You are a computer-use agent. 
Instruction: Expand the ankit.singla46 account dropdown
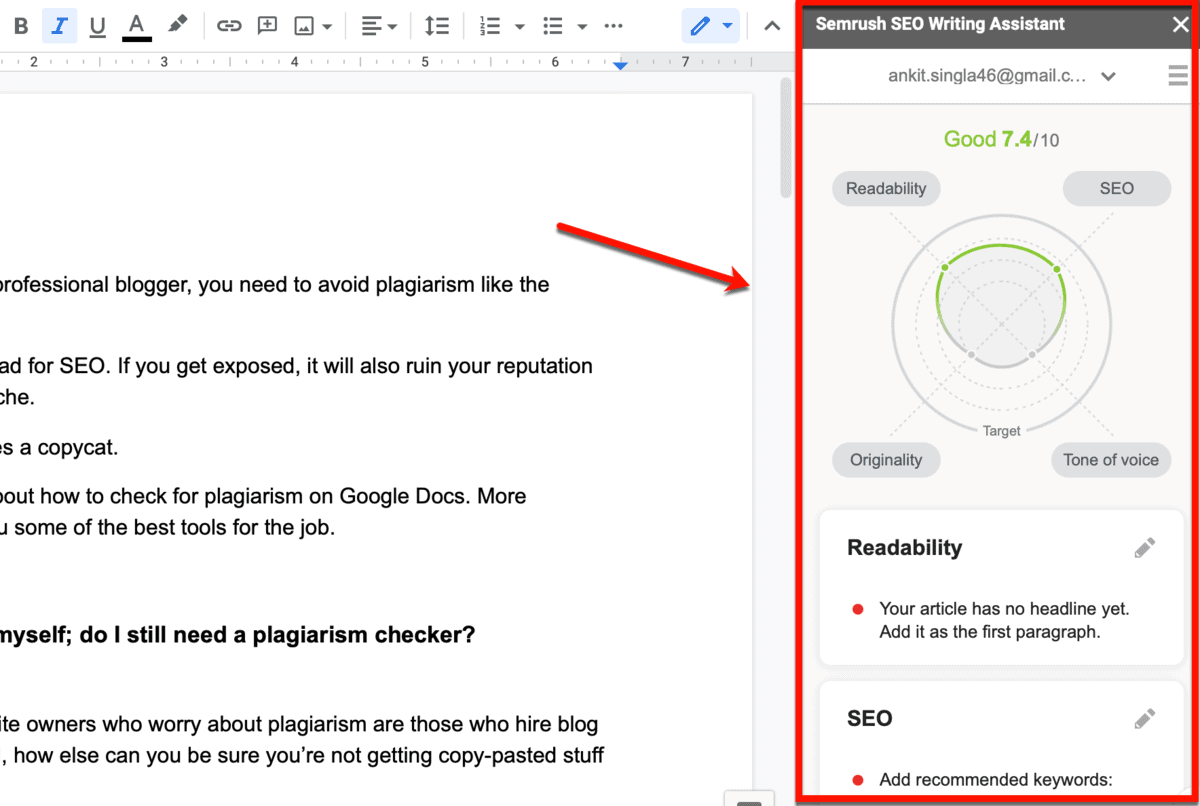pyautogui.click(x=1109, y=76)
